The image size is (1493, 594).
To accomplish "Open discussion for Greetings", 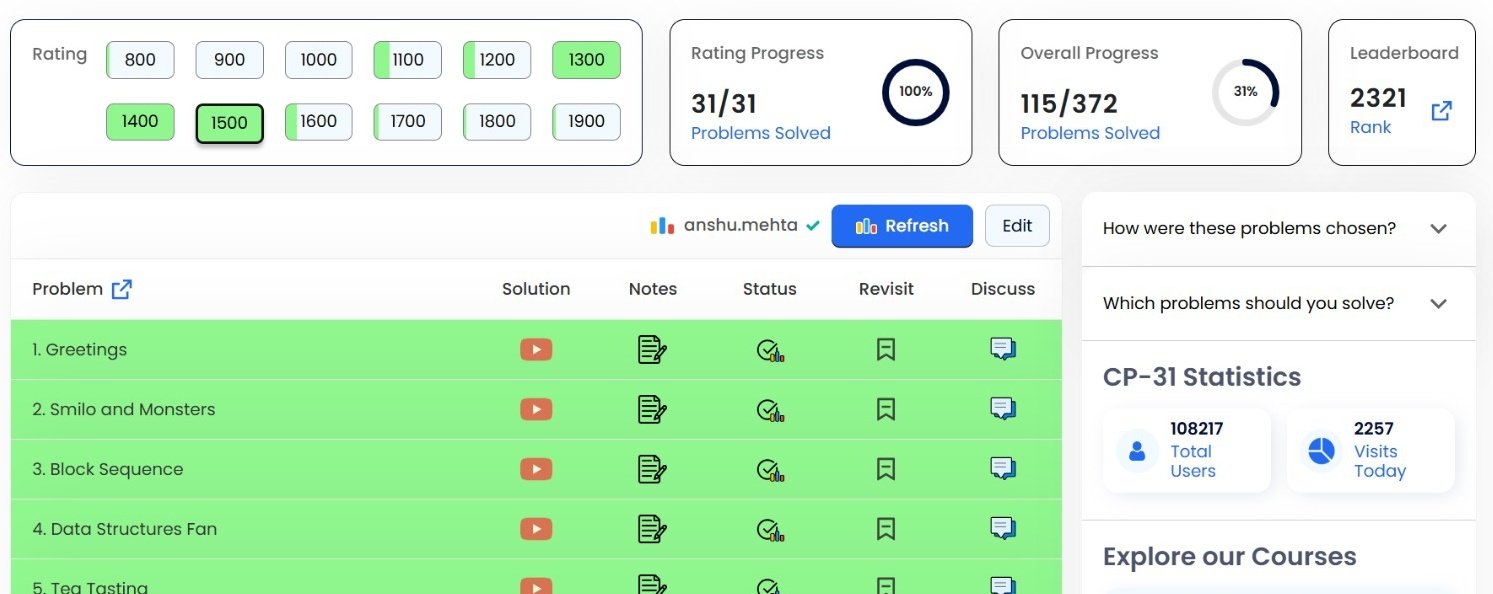I will pos(1003,349).
